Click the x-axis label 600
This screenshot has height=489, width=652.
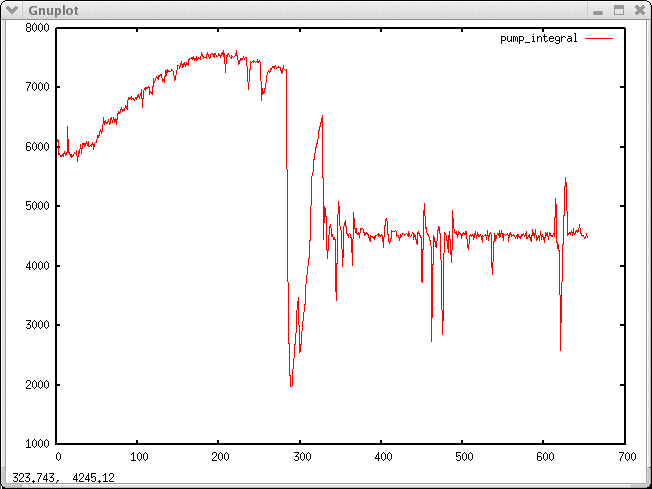pyautogui.click(x=545, y=457)
